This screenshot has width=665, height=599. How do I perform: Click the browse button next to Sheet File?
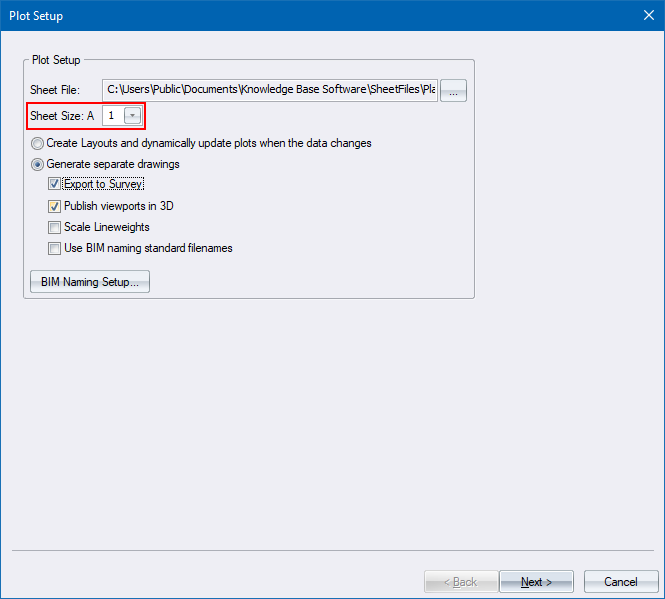point(454,91)
